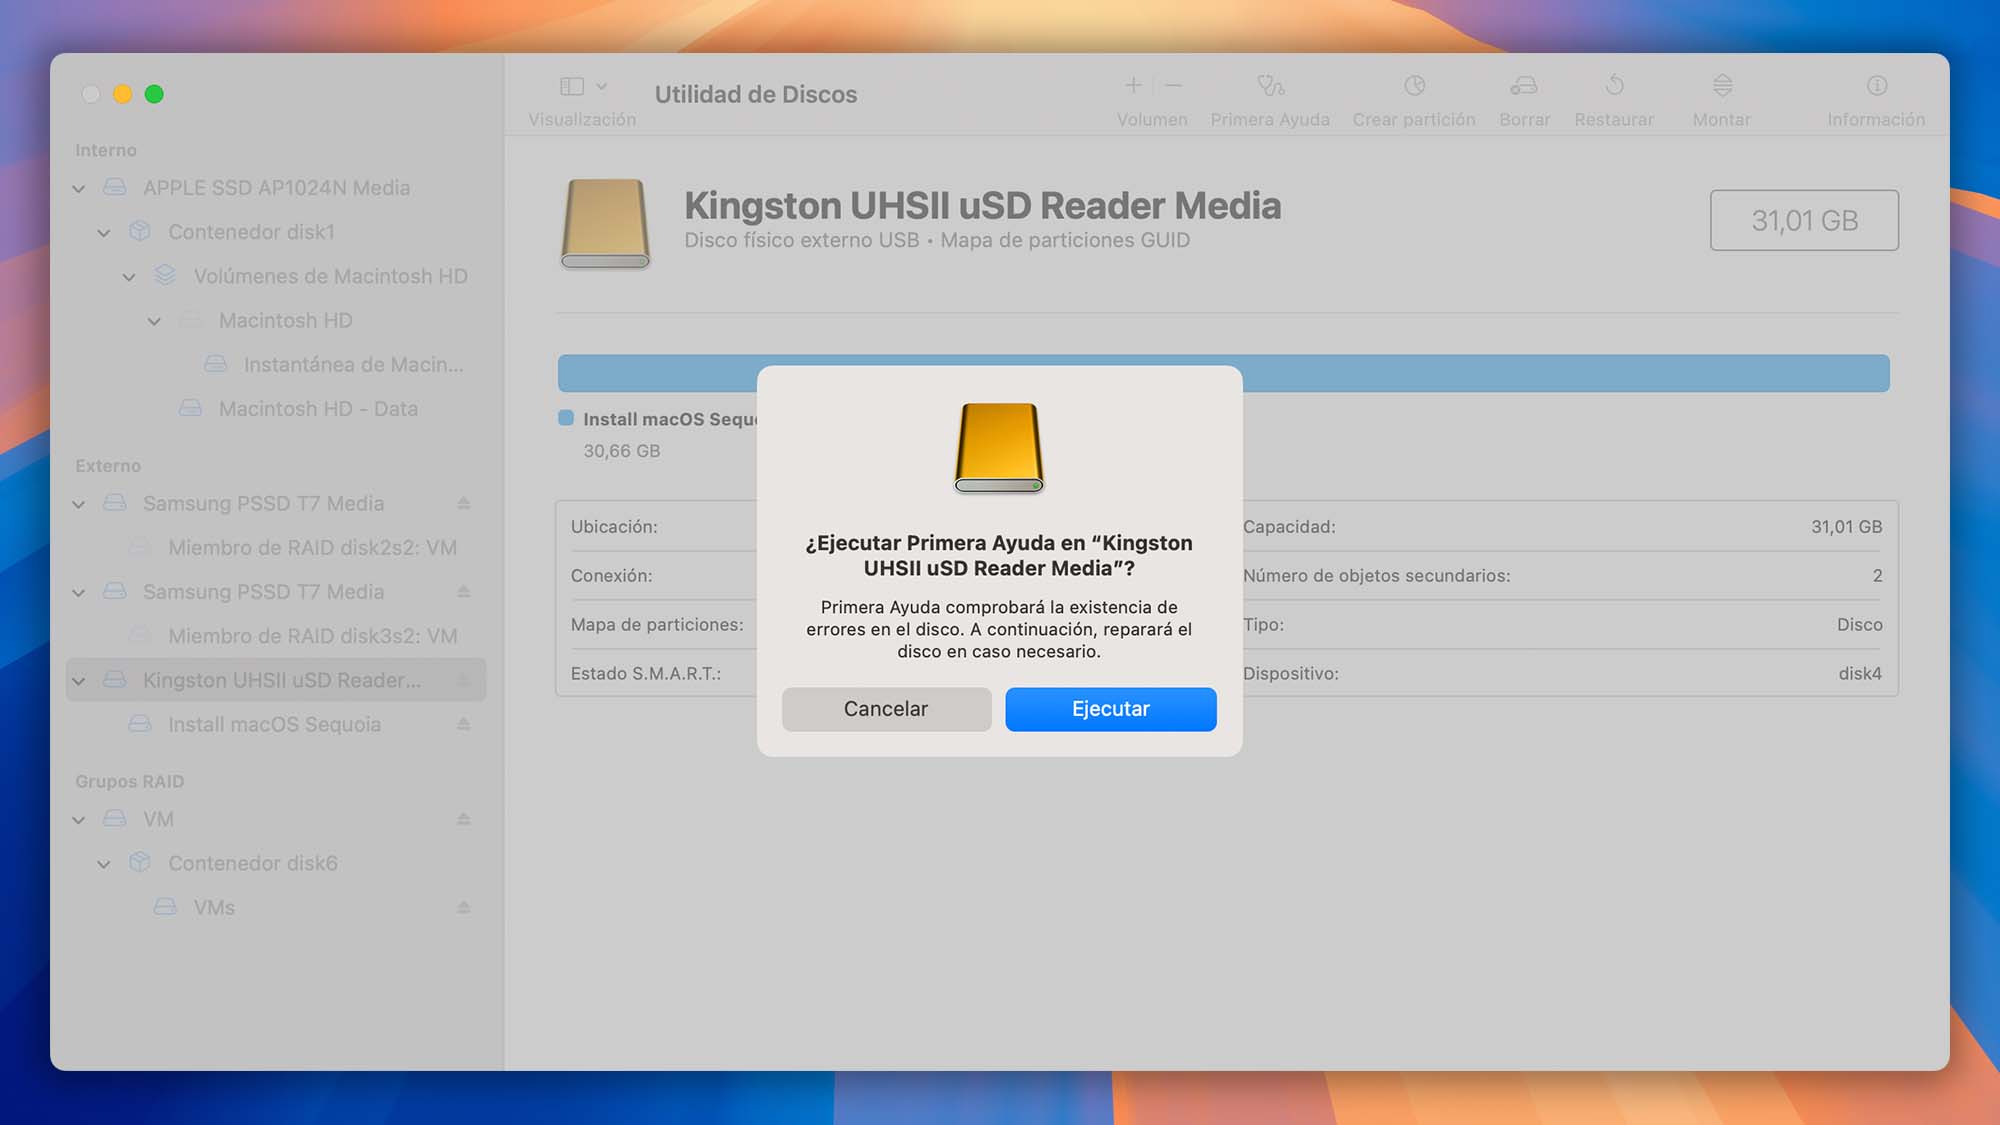
Task: Select Miembro de RAID disk3s2: VM
Action: [276, 636]
